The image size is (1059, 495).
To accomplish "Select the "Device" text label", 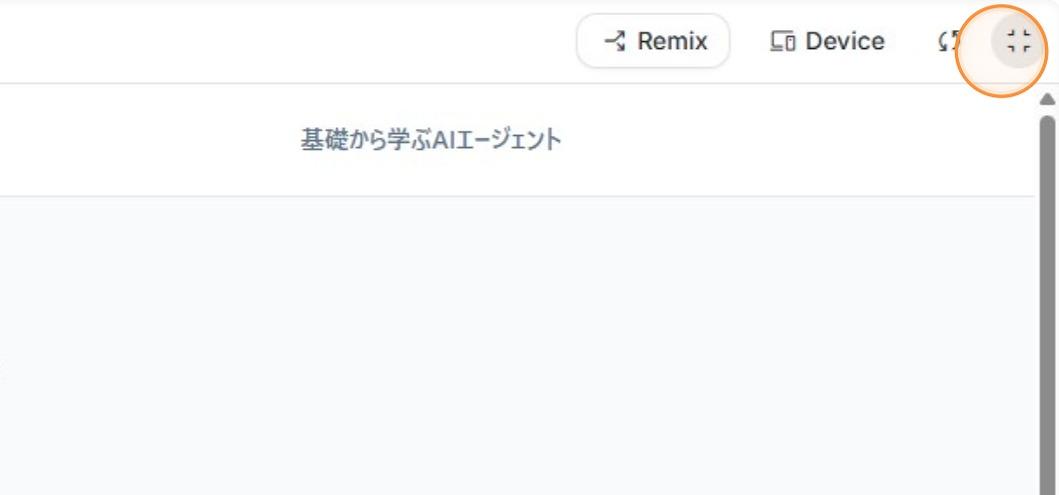I will coord(845,41).
